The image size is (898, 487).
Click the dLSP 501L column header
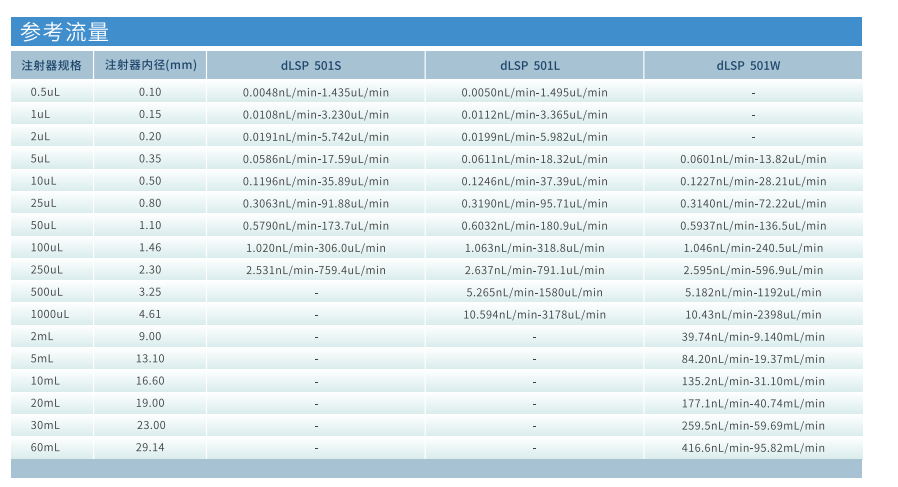point(534,66)
